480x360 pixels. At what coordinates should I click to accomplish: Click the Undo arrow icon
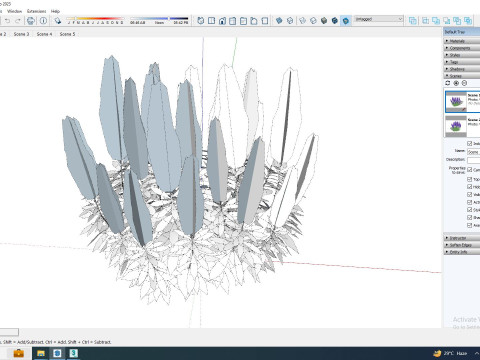tap(7, 21)
